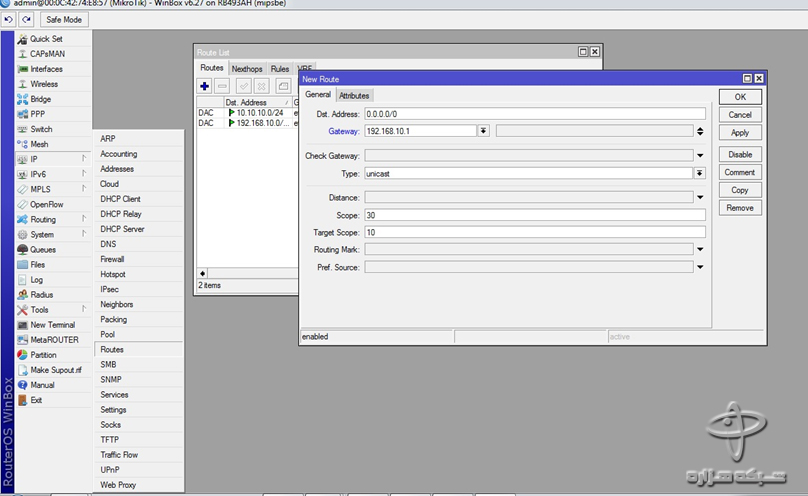Expand the Routing submenu
The image size is (808, 496).
click(54, 219)
